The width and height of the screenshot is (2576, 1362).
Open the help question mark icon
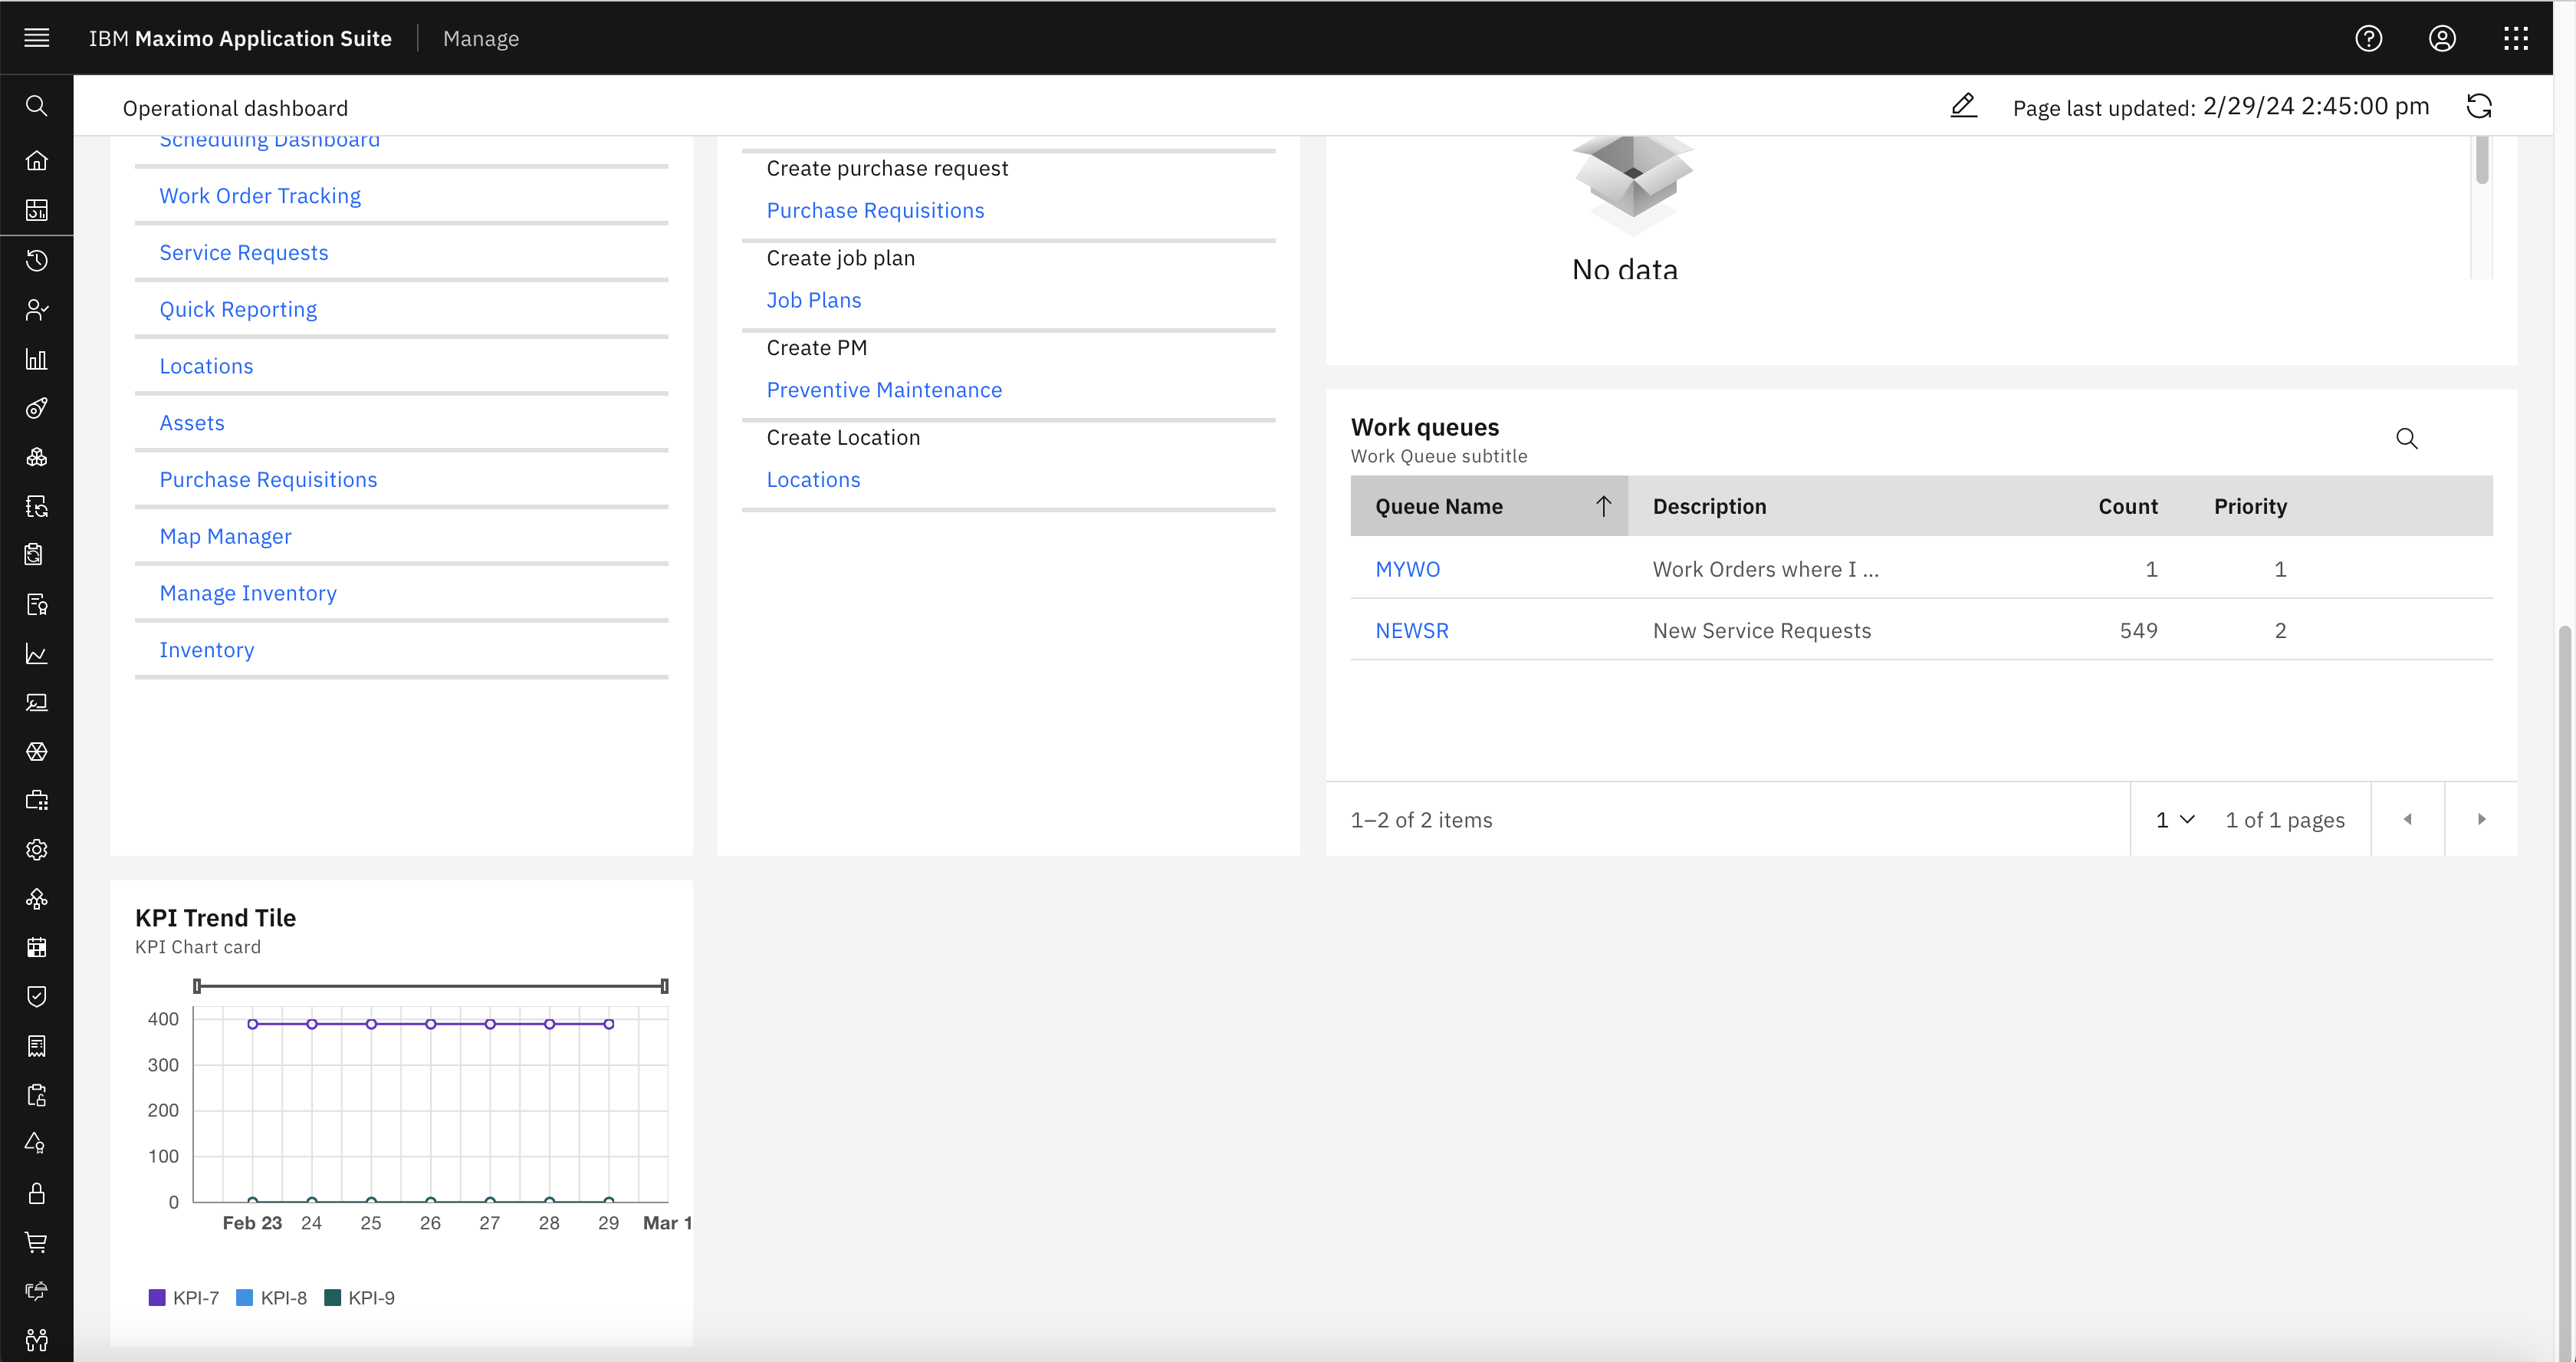(2368, 38)
